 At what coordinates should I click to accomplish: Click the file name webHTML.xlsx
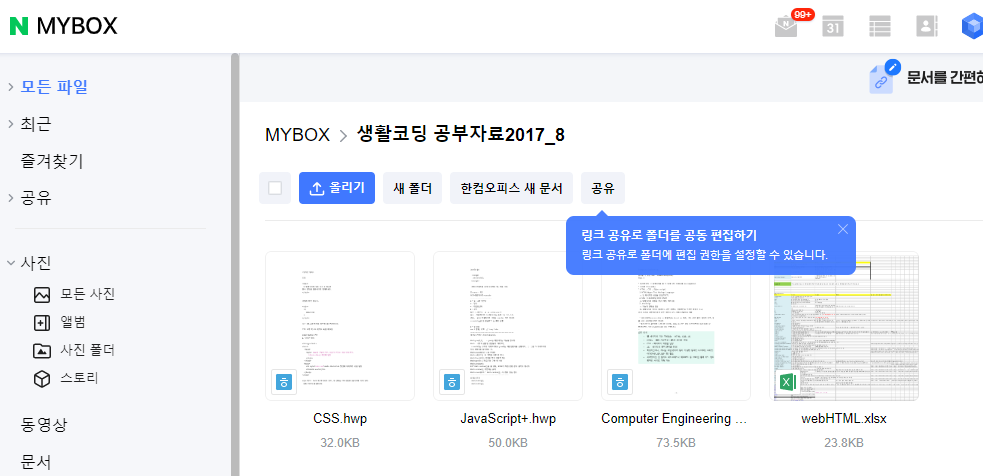(x=844, y=419)
